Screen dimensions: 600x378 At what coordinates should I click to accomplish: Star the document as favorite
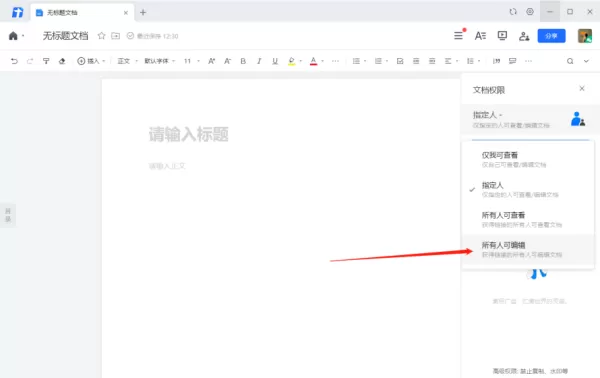[101, 36]
